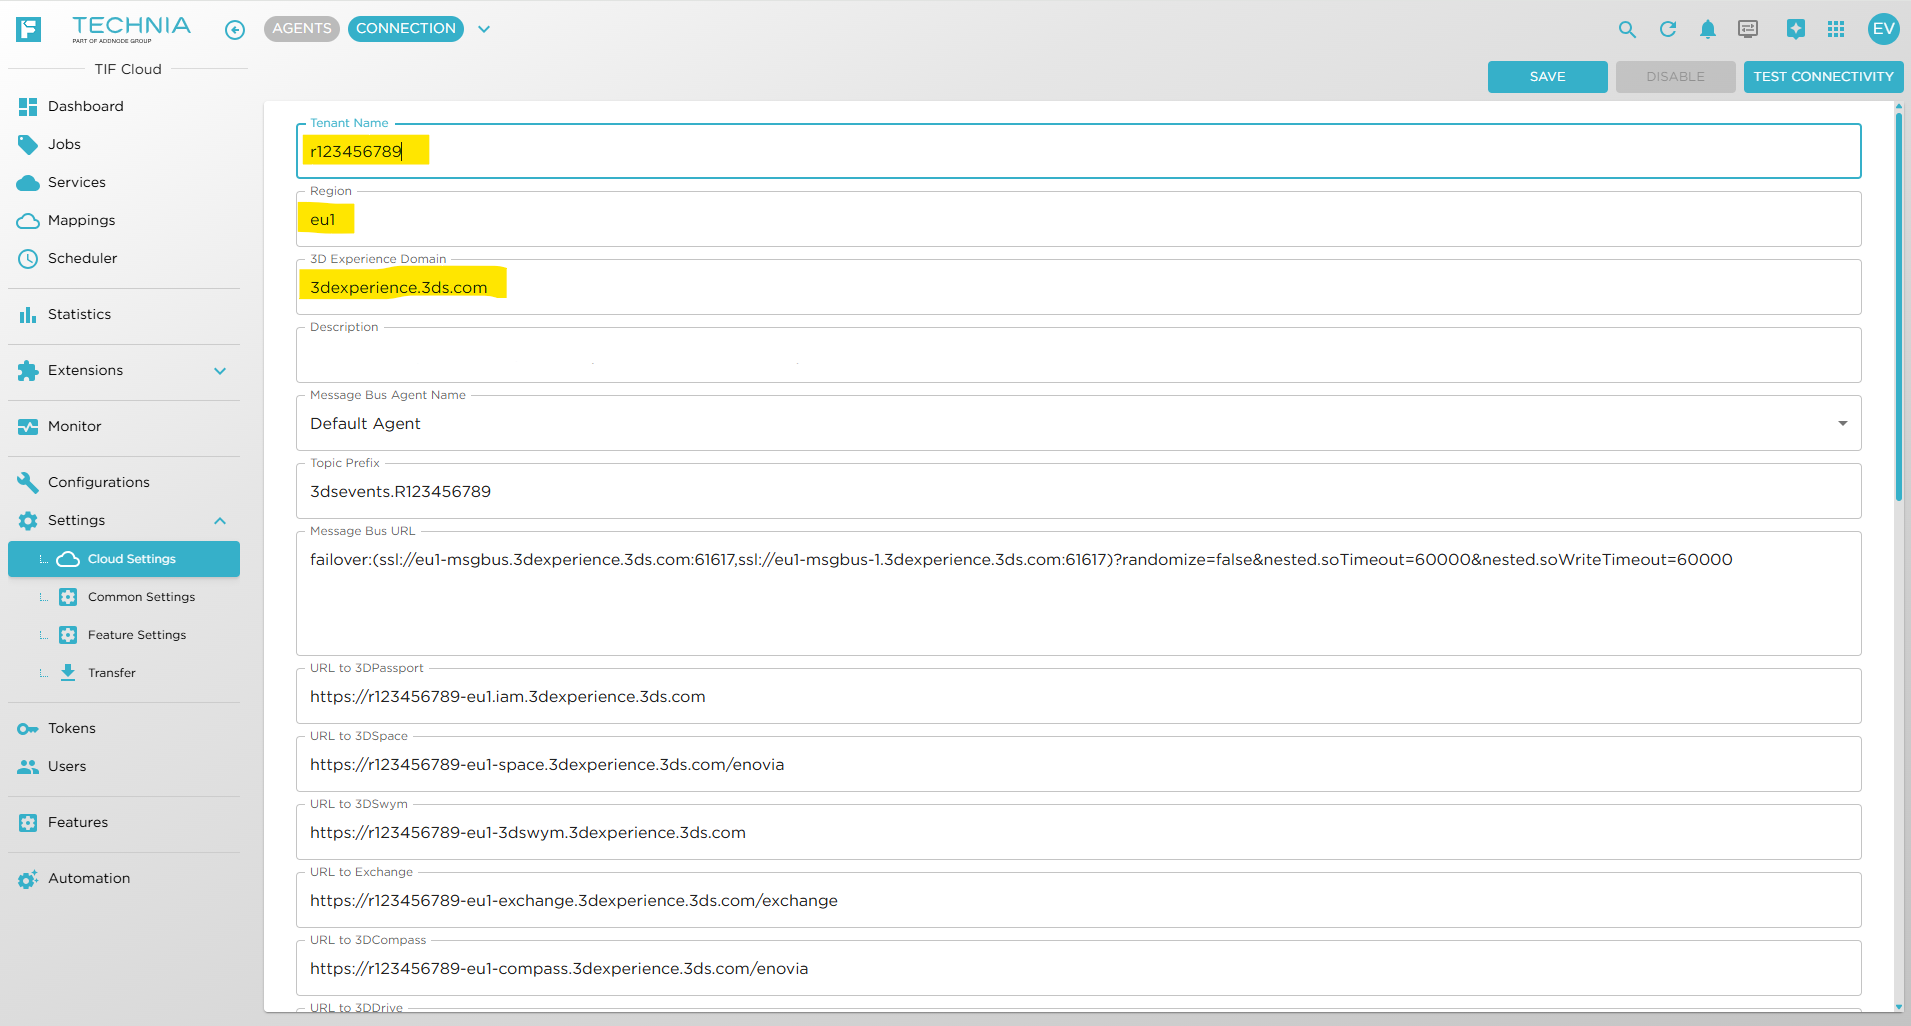Expand the Extensions menu section
The width and height of the screenshot is (1911, 1026).
click(220, 371)
